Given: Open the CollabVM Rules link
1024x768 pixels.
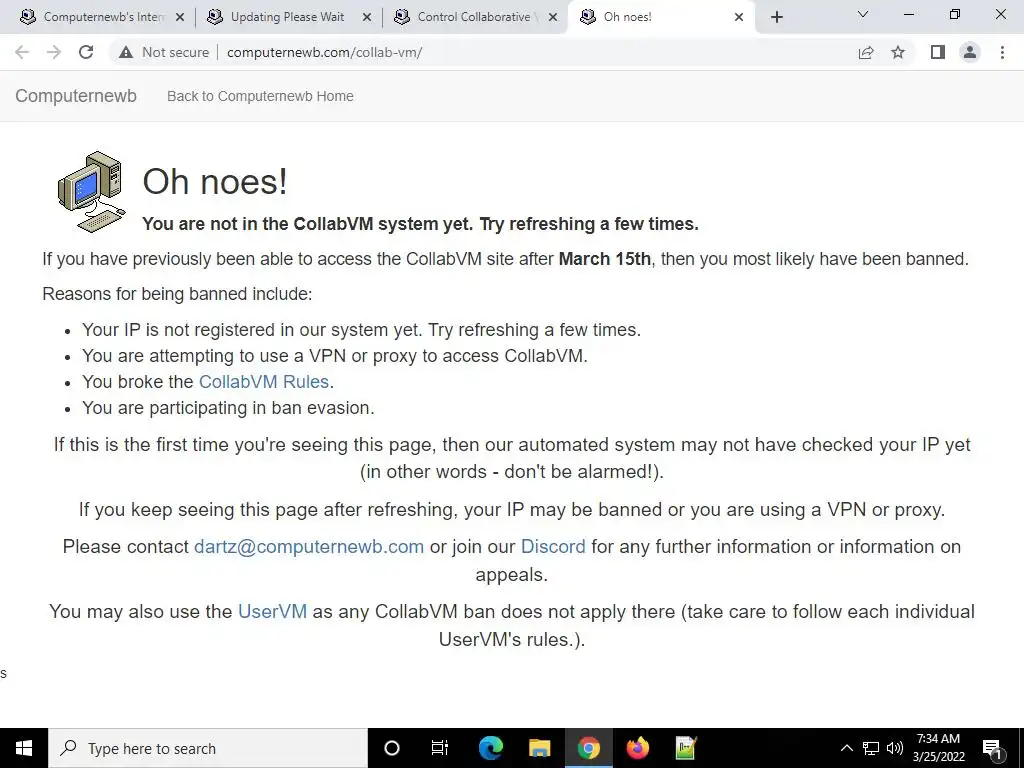Looking at the screenshot, I should [x=264, y=381].
